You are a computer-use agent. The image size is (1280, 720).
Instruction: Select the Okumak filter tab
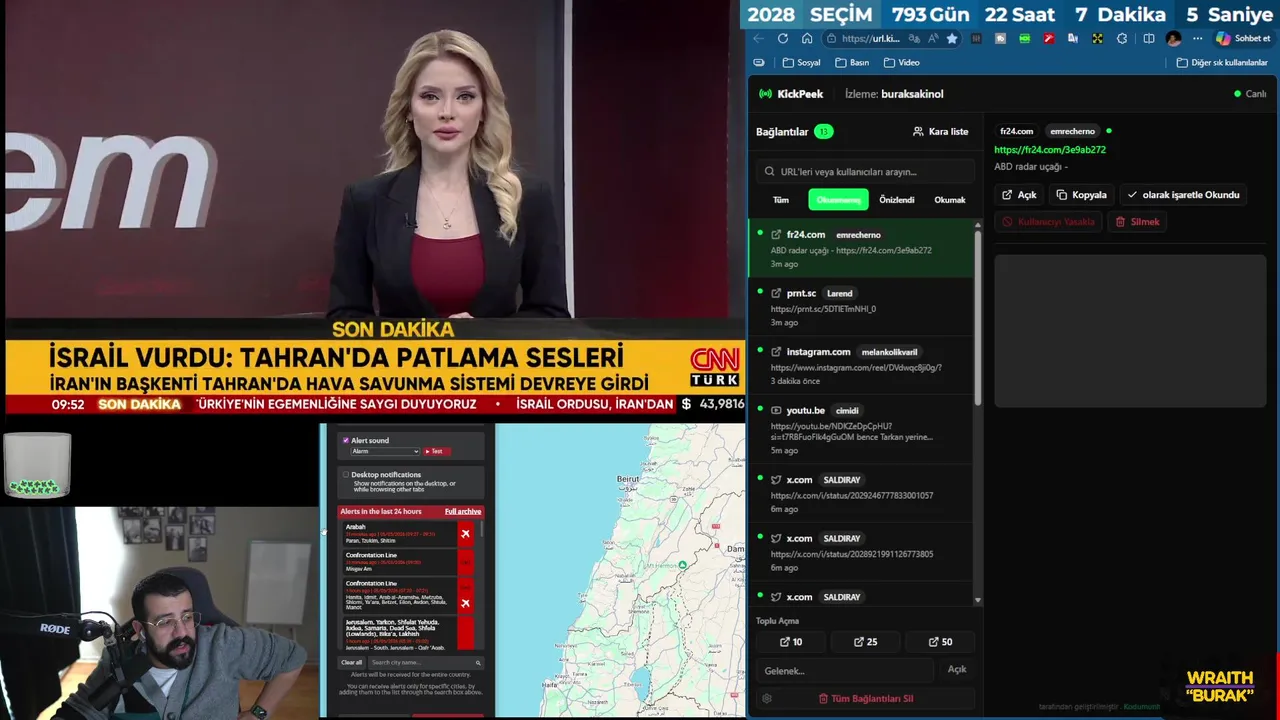[x=950, y=200]
